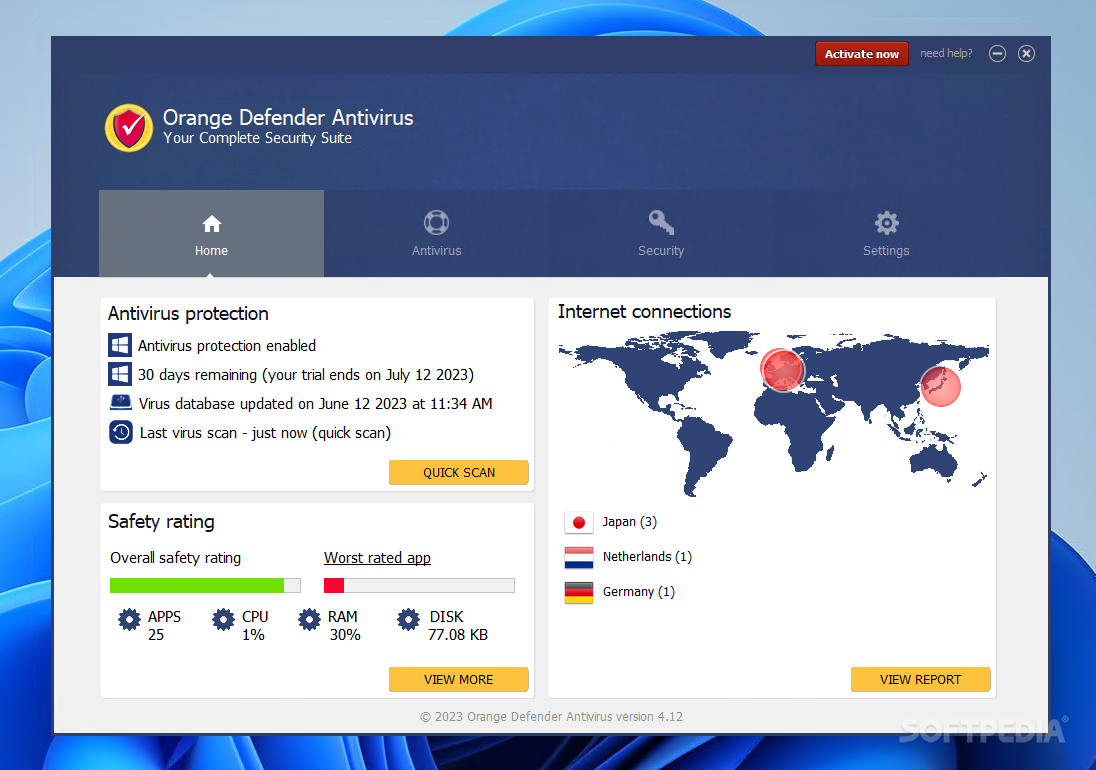Open the Home tab

click(211, 233)
